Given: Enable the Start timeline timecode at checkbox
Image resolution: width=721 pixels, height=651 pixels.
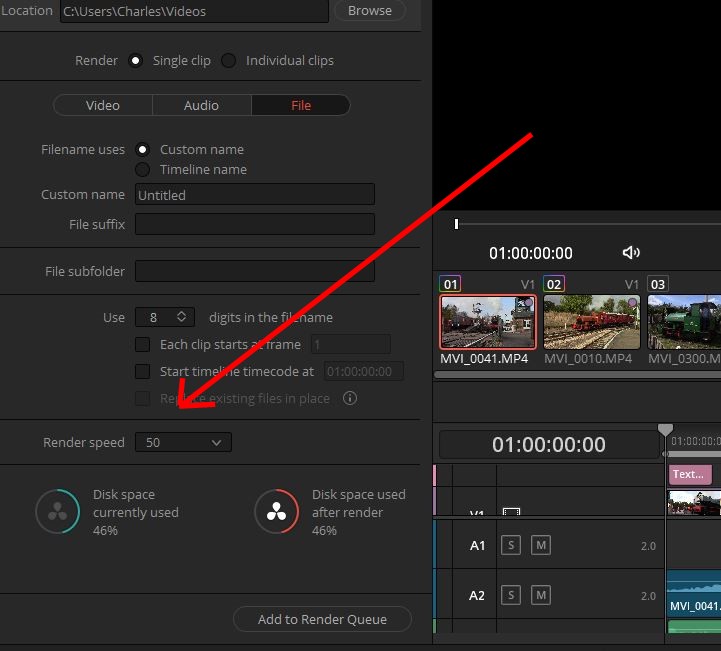Looking at the screenshot, I should pyautogui.click(x=143, y=371).
